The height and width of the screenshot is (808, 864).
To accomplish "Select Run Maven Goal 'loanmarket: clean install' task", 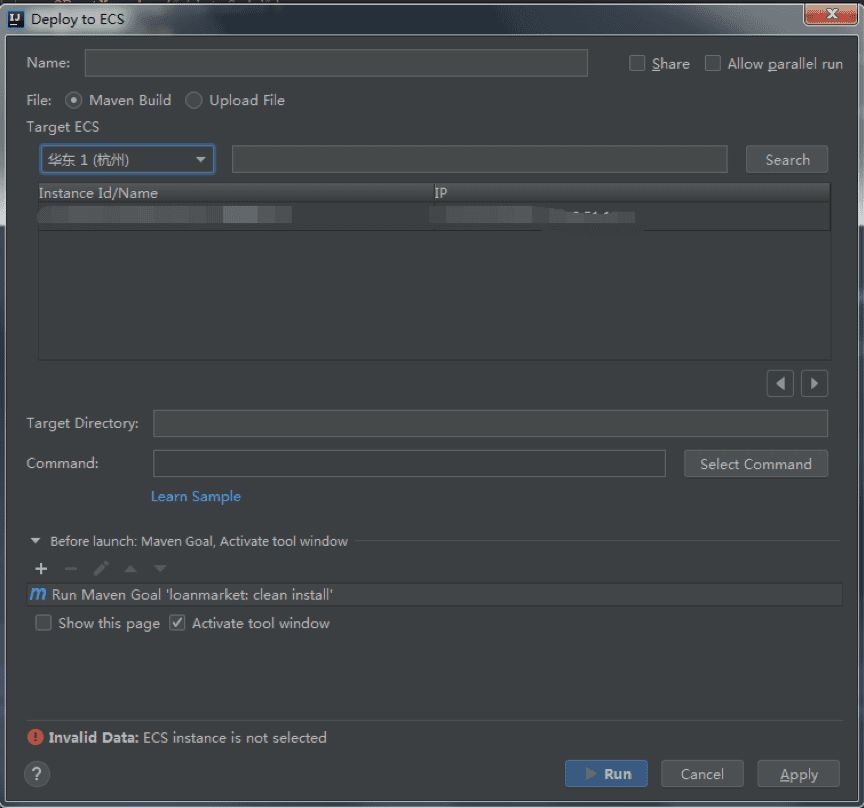I will coord(434,595).
